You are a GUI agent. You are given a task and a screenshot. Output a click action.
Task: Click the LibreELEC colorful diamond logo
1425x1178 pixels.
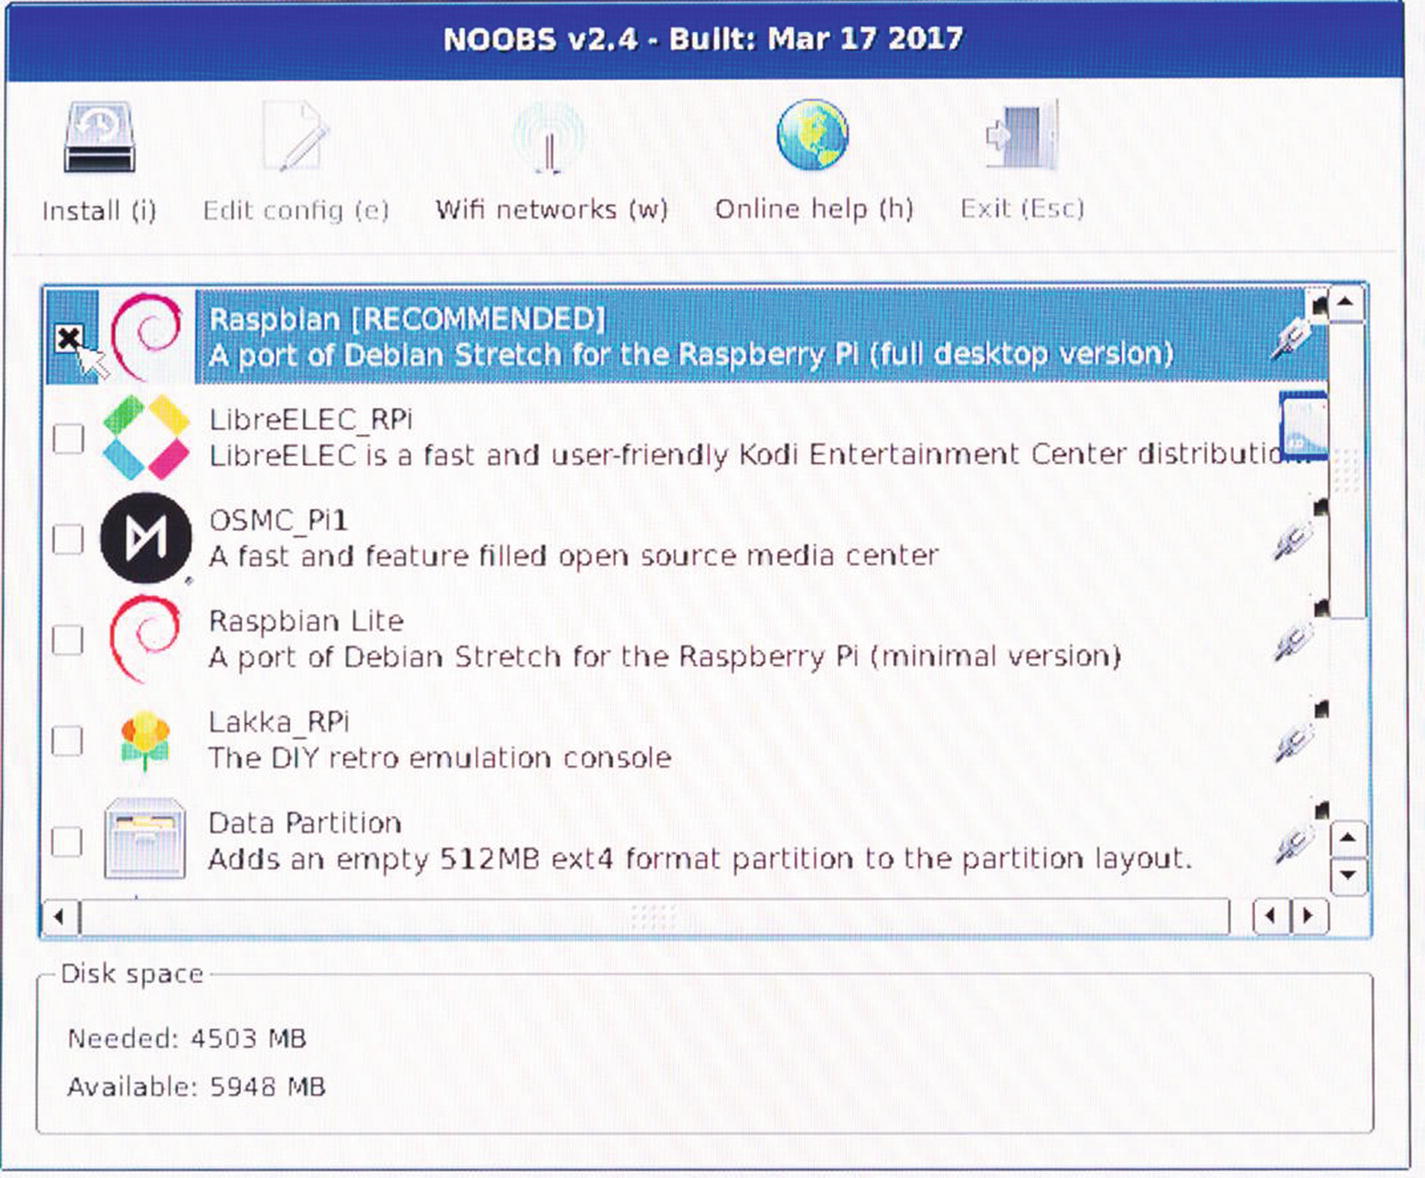(147, 437)
